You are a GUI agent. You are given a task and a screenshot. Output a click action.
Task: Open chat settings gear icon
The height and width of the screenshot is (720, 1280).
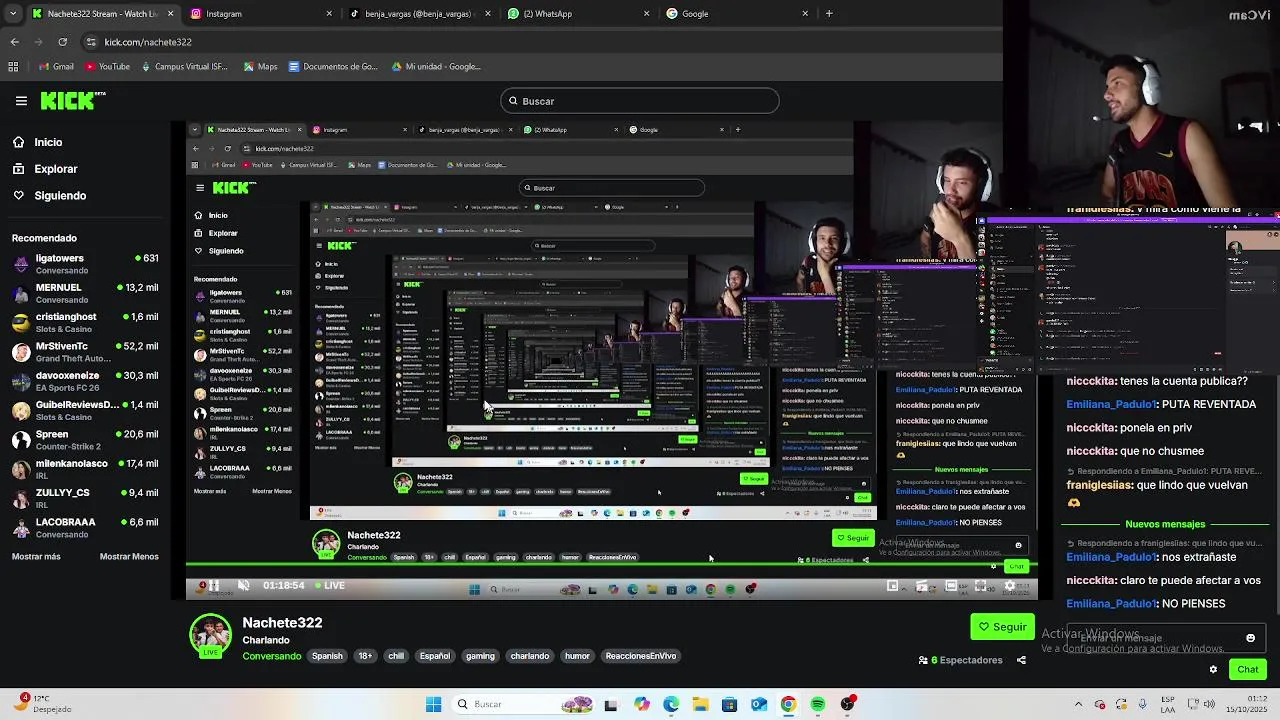point(1214,670)
